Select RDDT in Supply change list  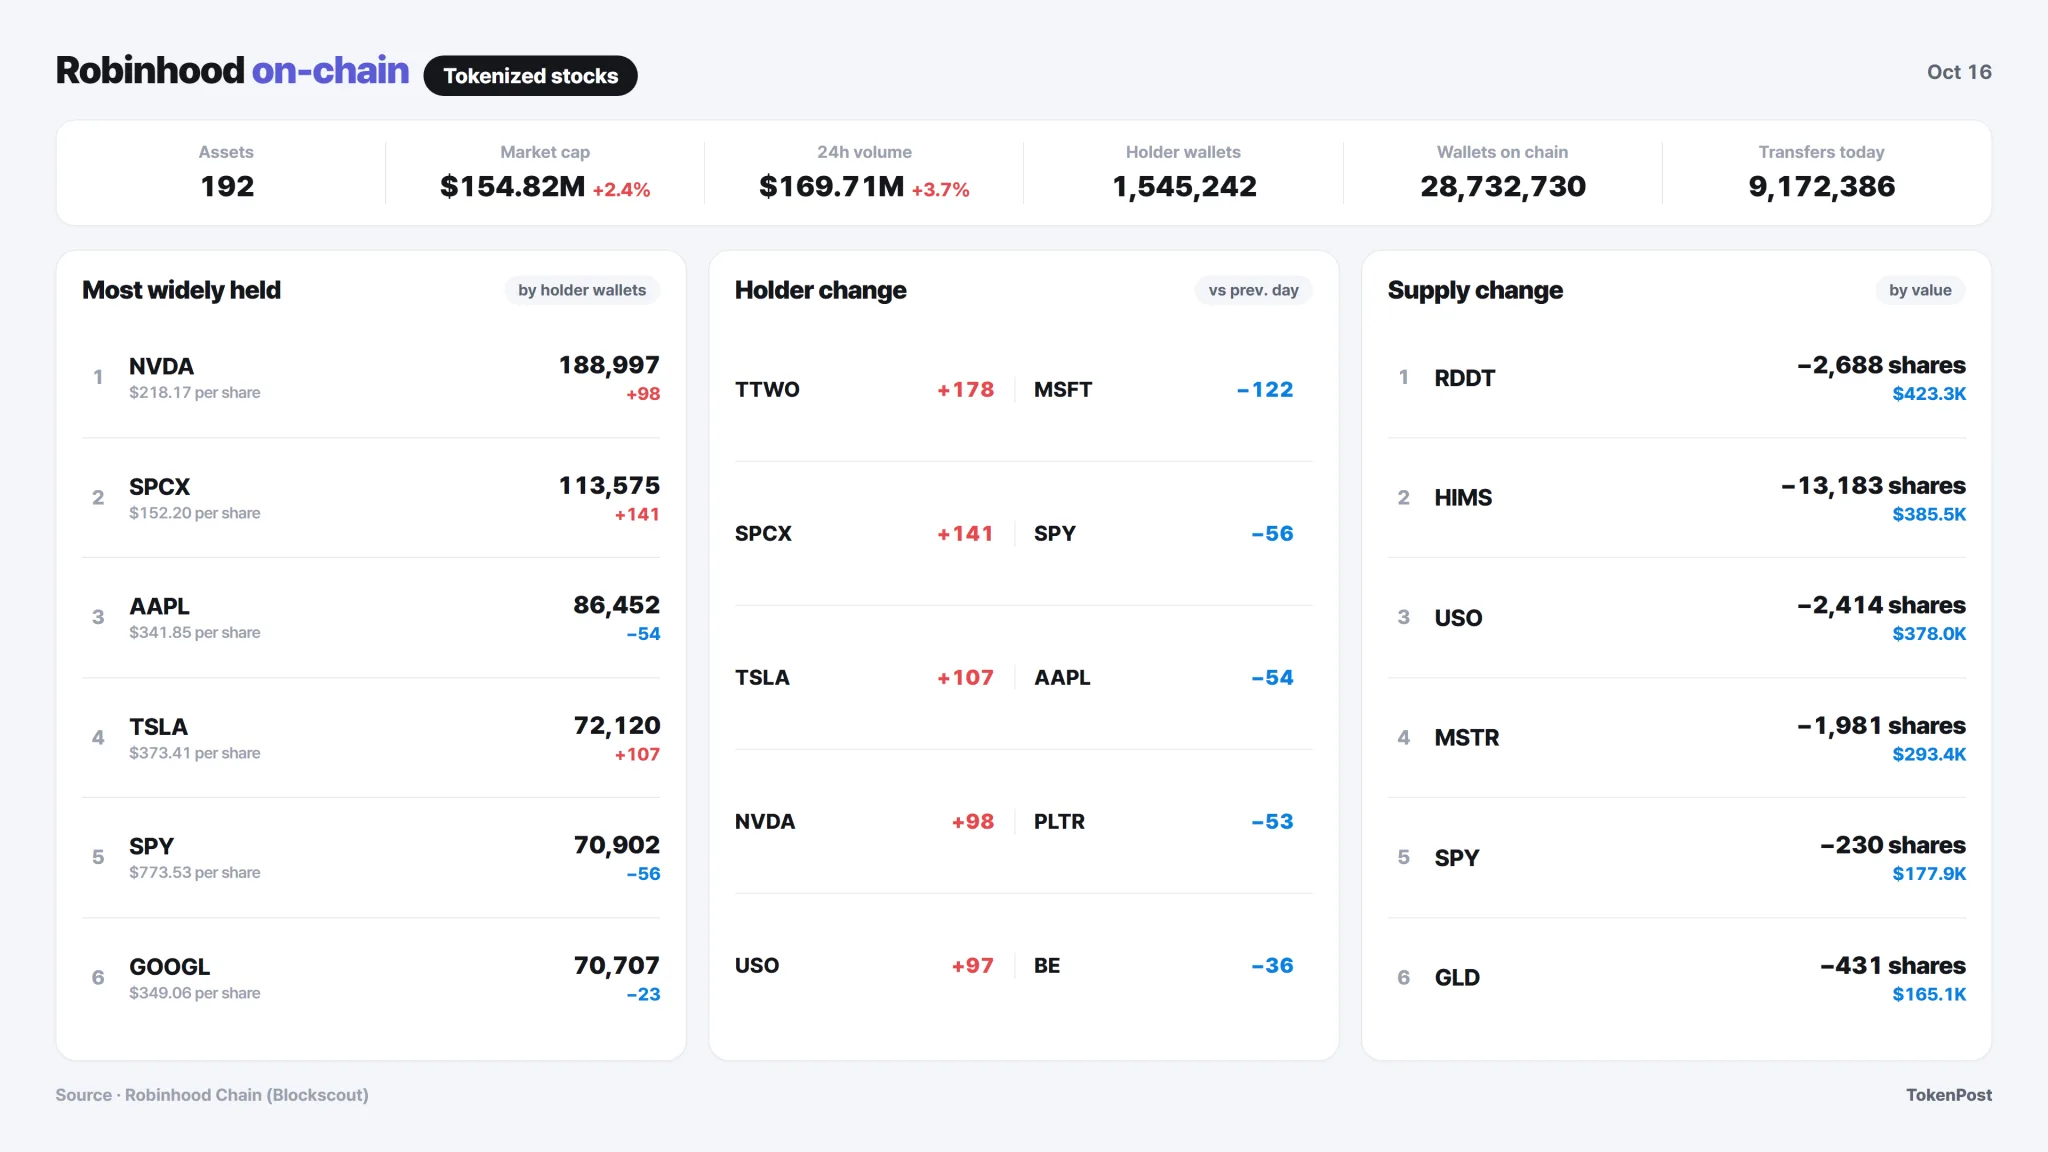pos(1465,378)
